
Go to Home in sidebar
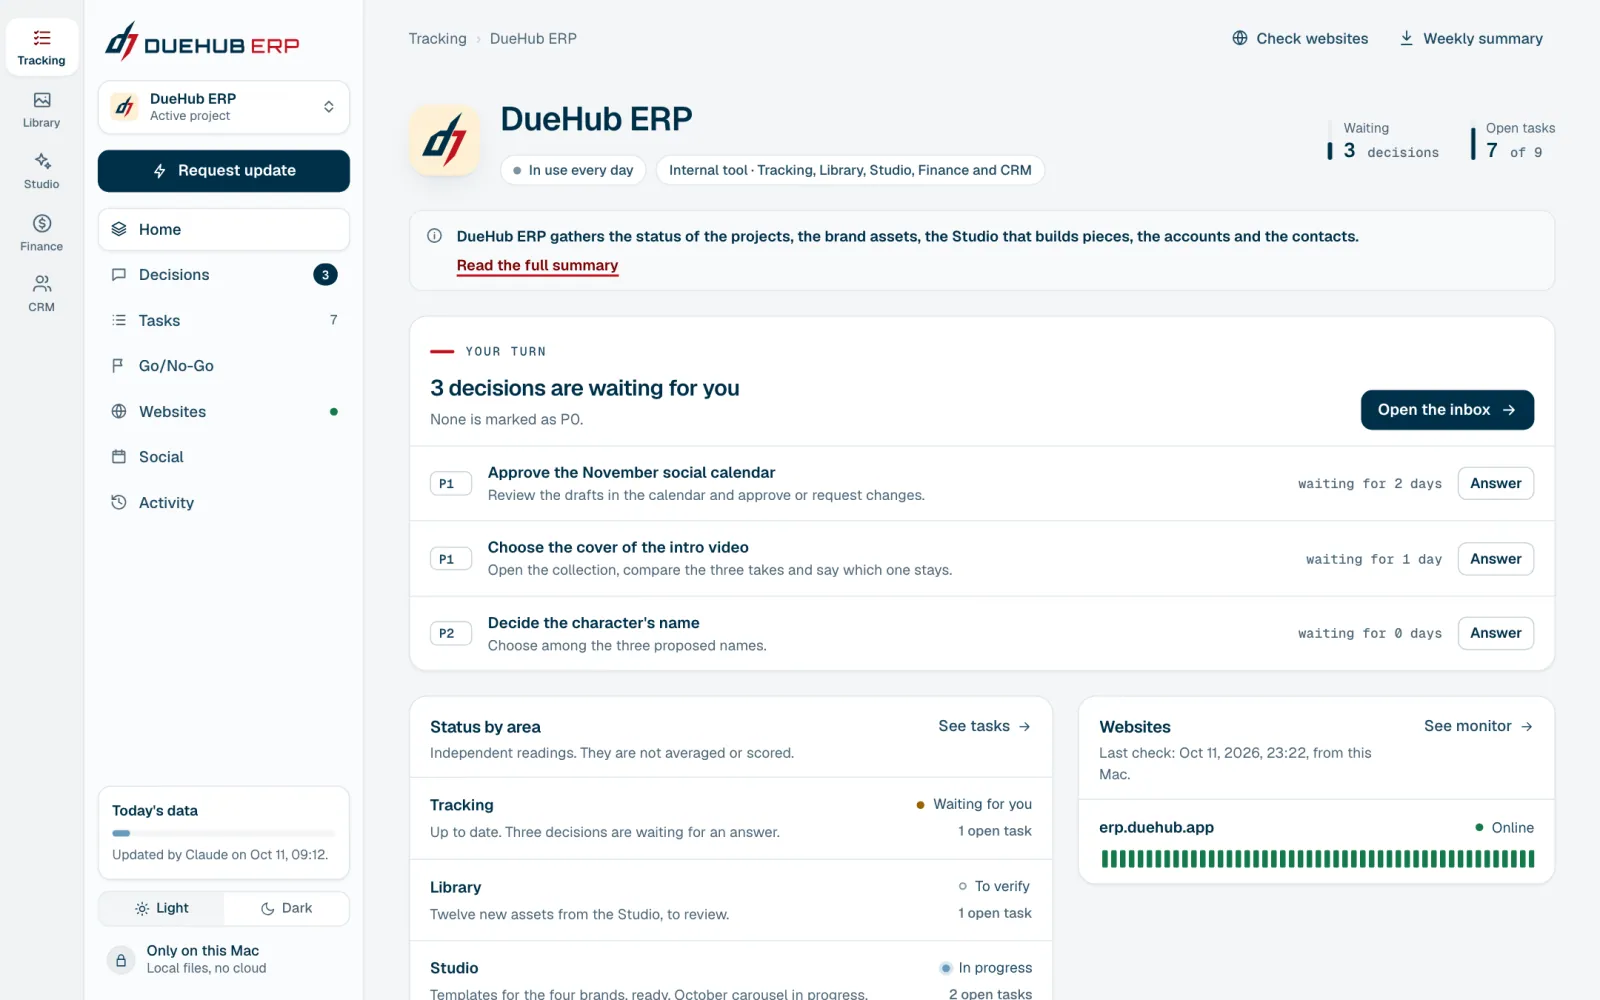click(224, 229)
